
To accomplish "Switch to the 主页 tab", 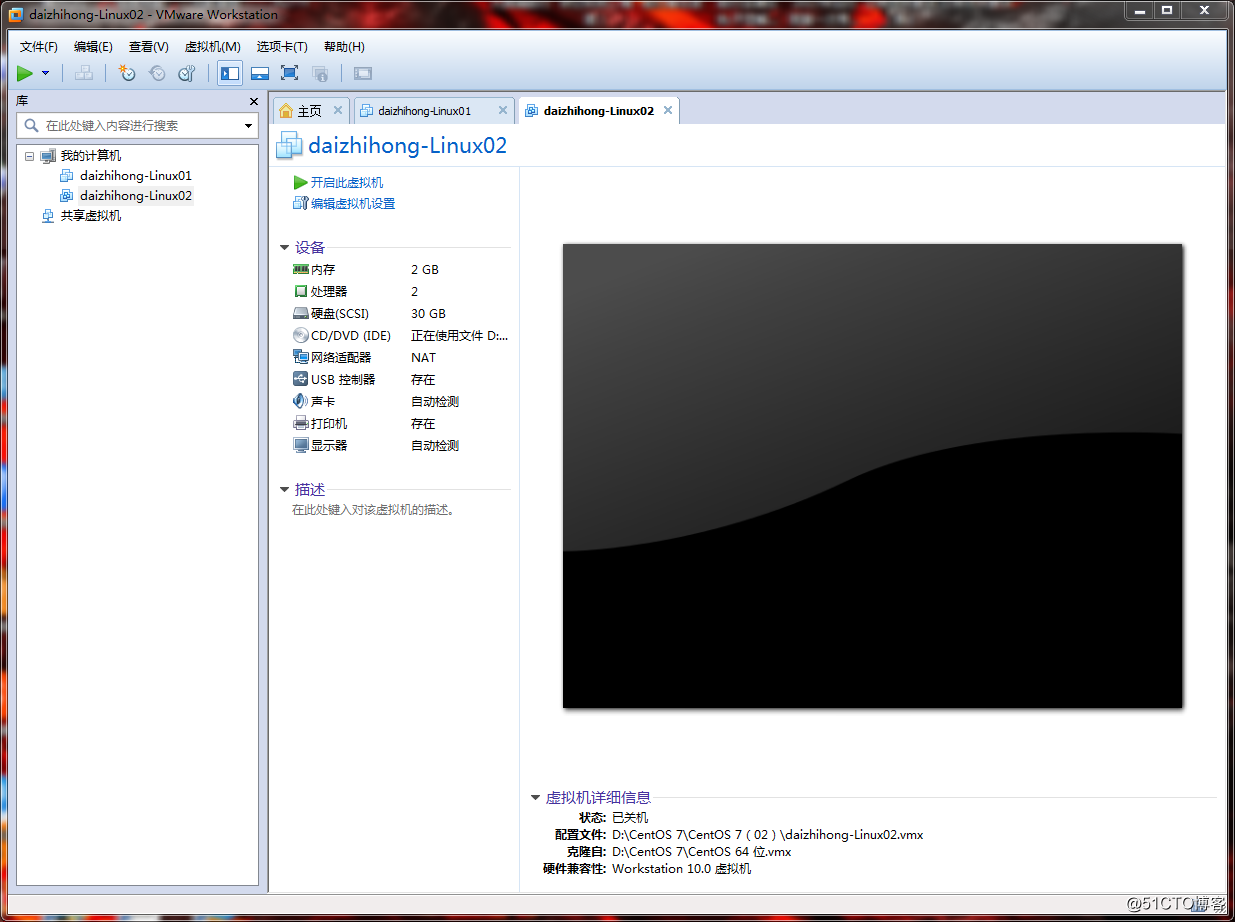I will click(310, 111).
